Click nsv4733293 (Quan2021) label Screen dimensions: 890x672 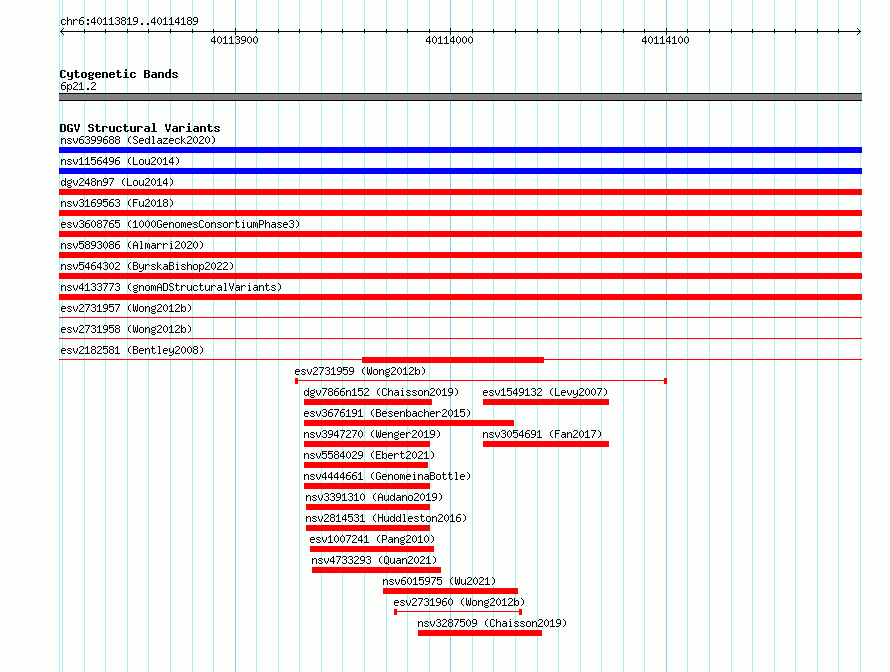(374, 560)
